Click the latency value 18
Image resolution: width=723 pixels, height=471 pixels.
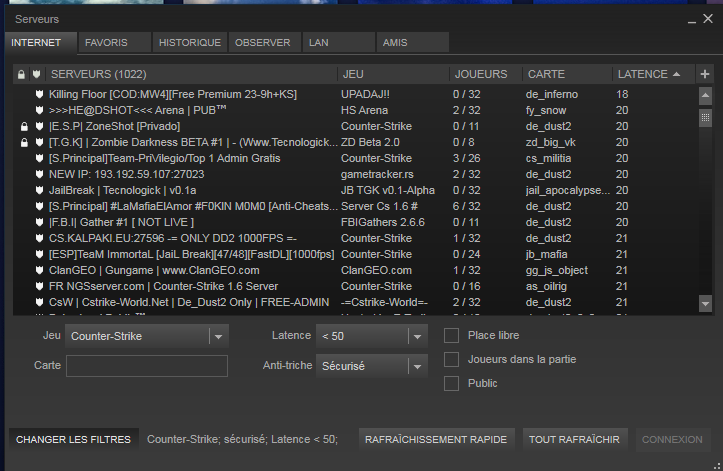(622, 95)
